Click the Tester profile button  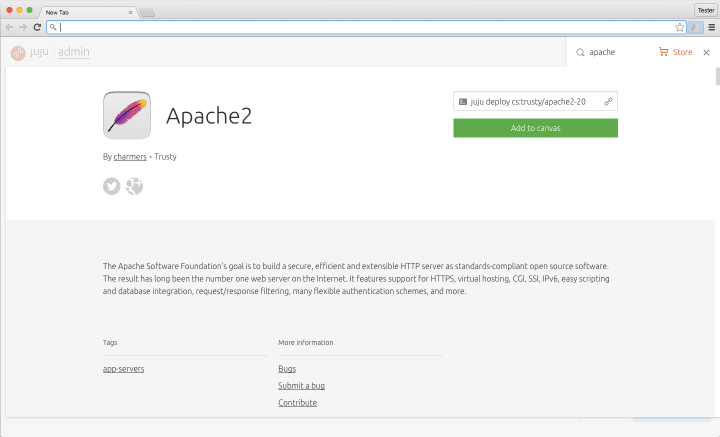706,10
